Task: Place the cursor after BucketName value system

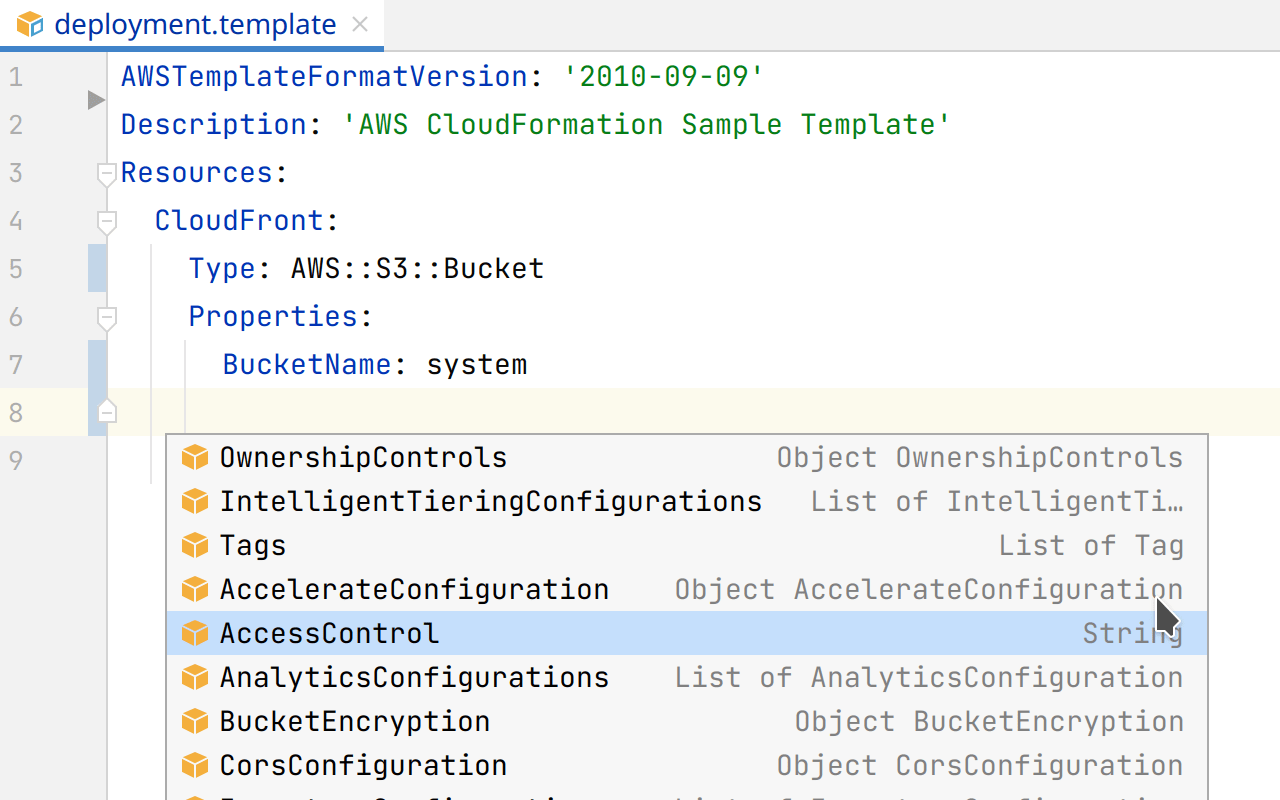Action: coord(528,365)
